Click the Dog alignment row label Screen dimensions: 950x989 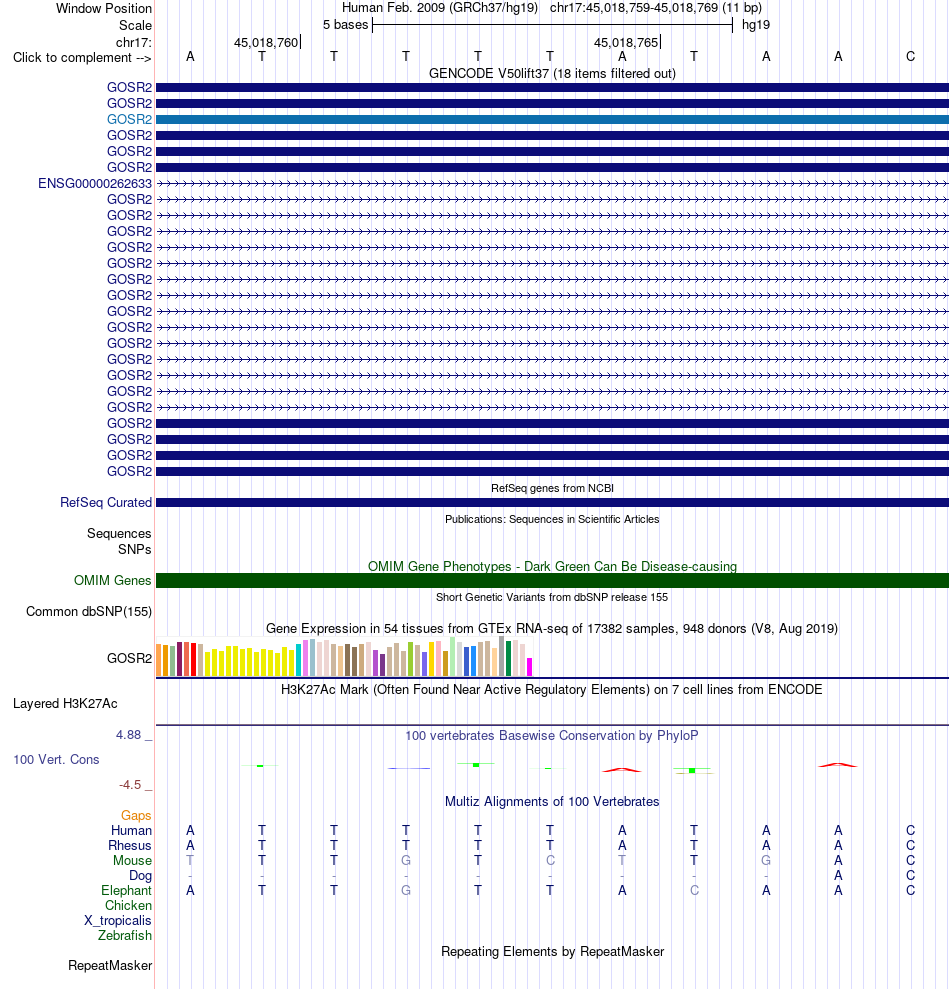coord(140,875)
